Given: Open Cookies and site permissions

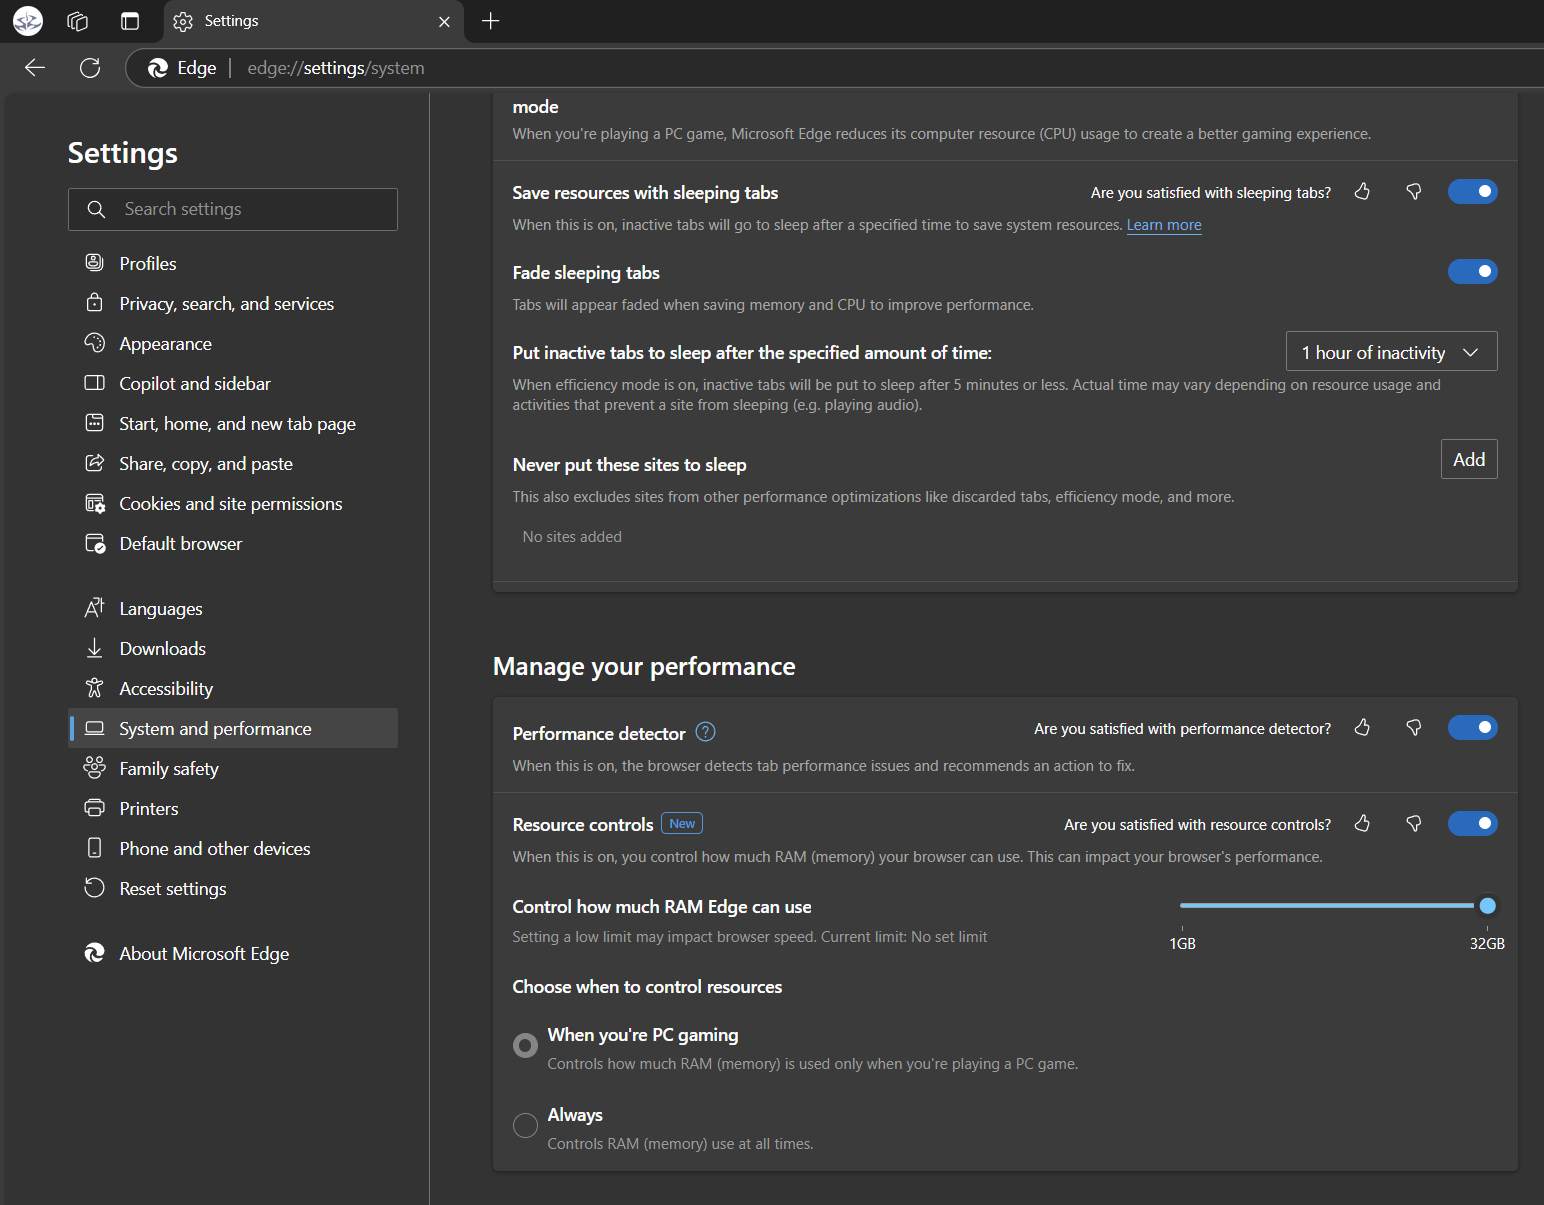Looking at the screenshot, I should click(x=233, y=503).
